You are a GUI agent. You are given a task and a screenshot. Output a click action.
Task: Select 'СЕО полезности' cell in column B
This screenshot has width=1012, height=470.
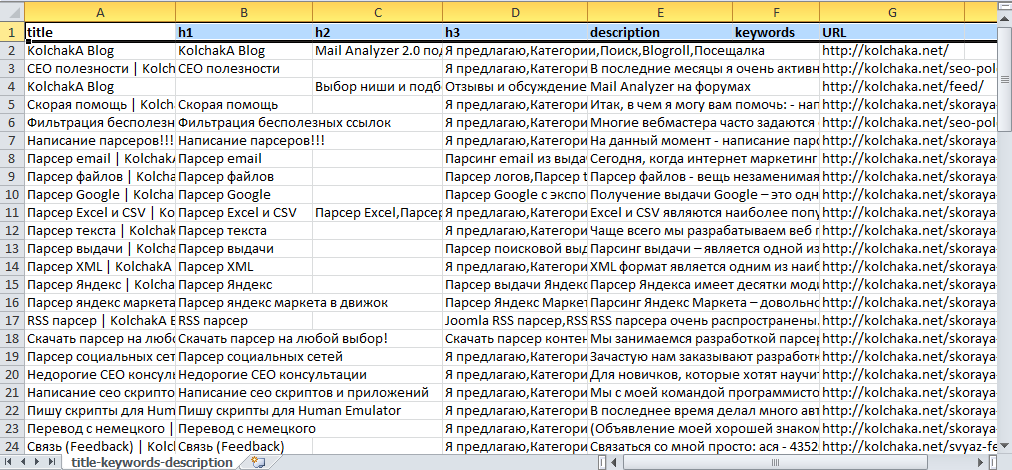pos(244,68)
